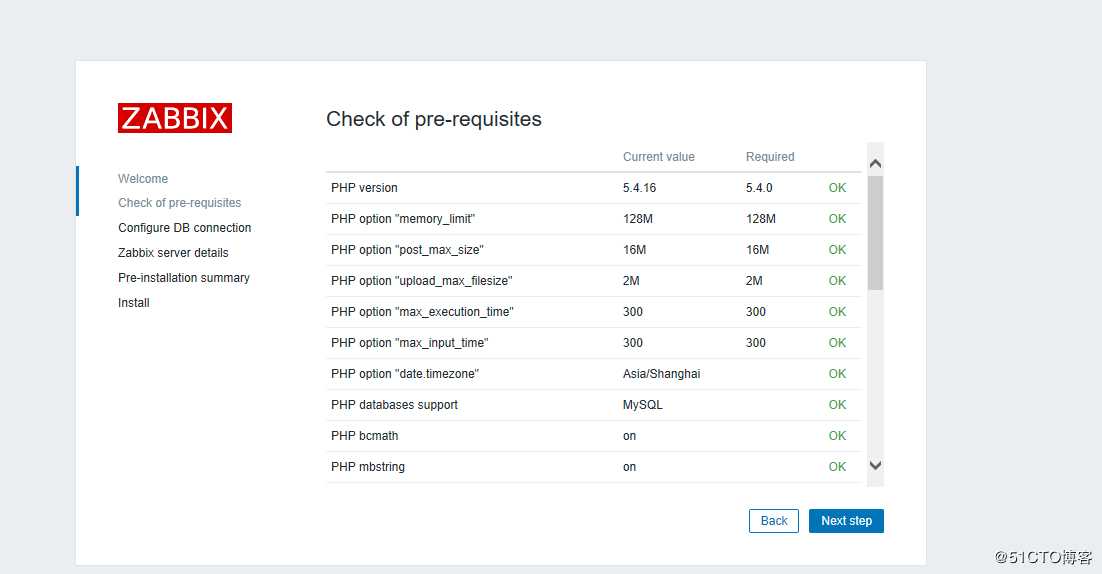Click the Check of pre-requisites page heading

434,119
